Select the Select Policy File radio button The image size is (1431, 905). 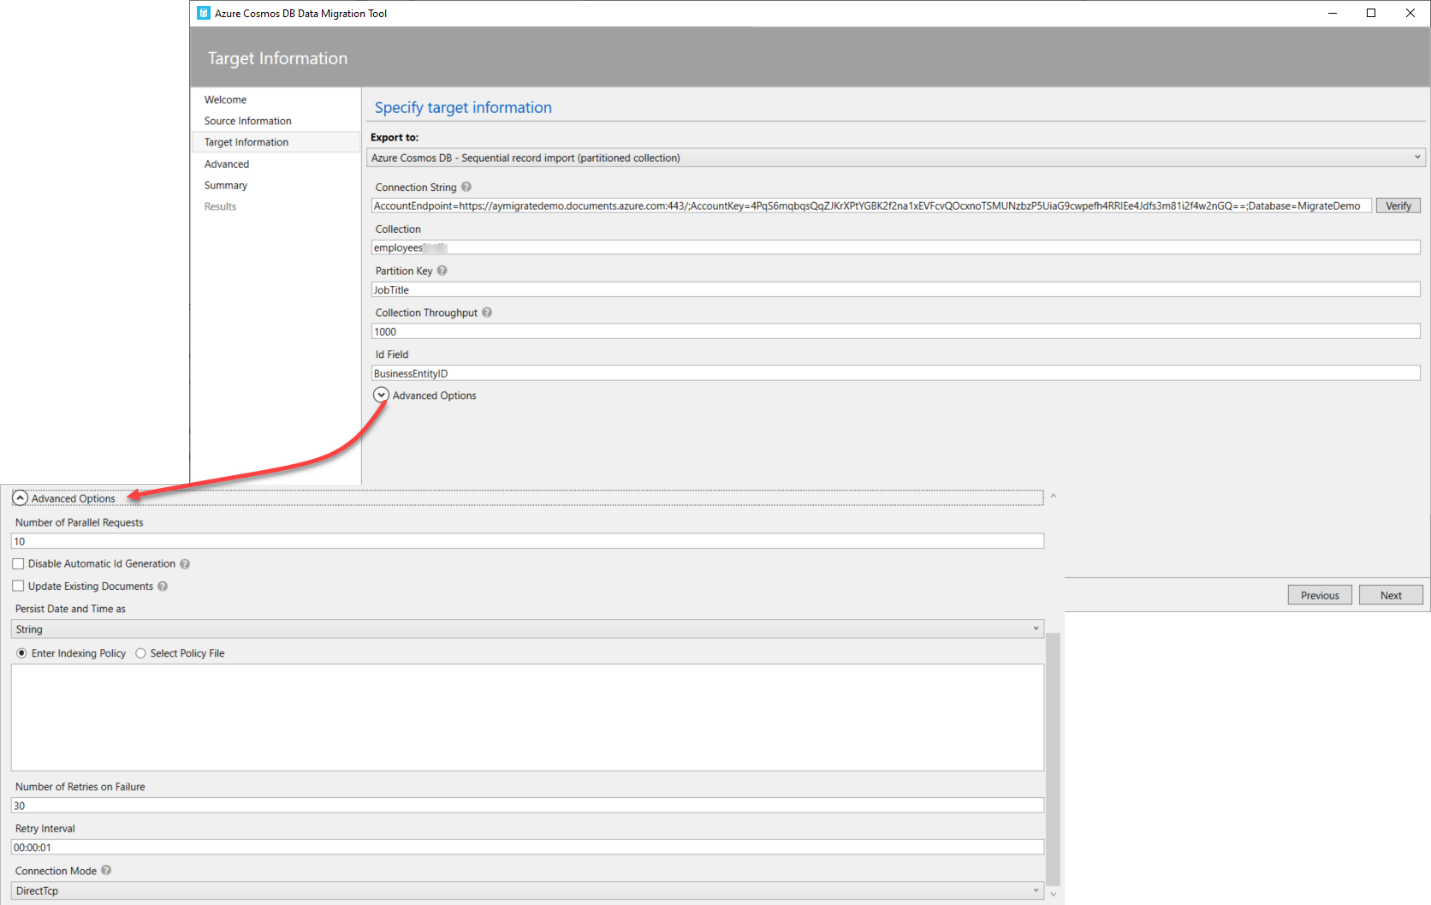(x=141, y=653)
